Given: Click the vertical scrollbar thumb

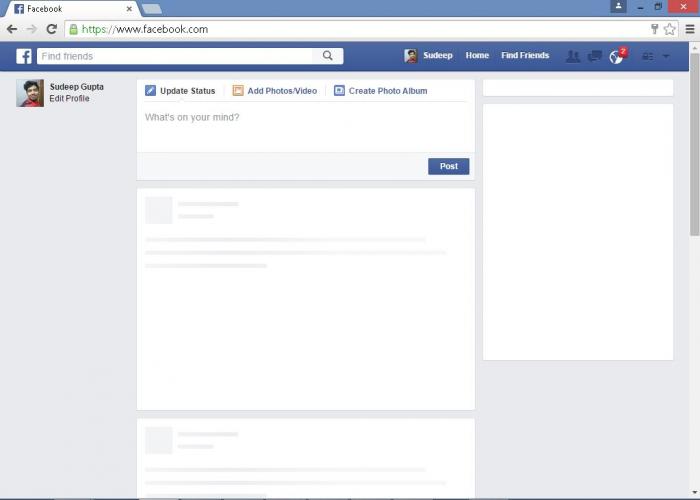Looking at the screenshot, I should pyautogui.click(x=695, y=144).
